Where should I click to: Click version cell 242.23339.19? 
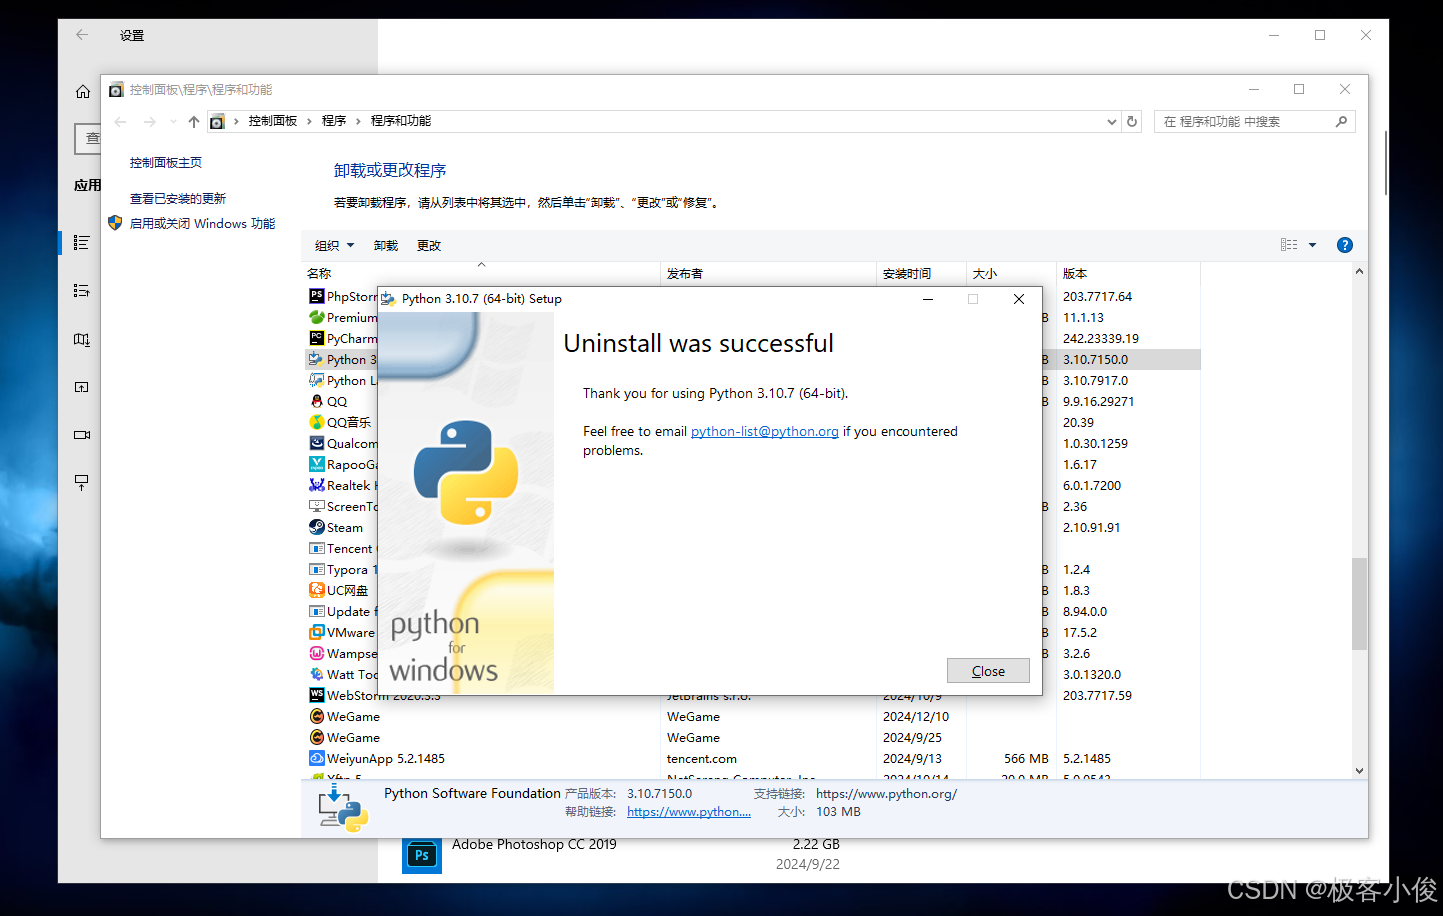[1100, 338]
